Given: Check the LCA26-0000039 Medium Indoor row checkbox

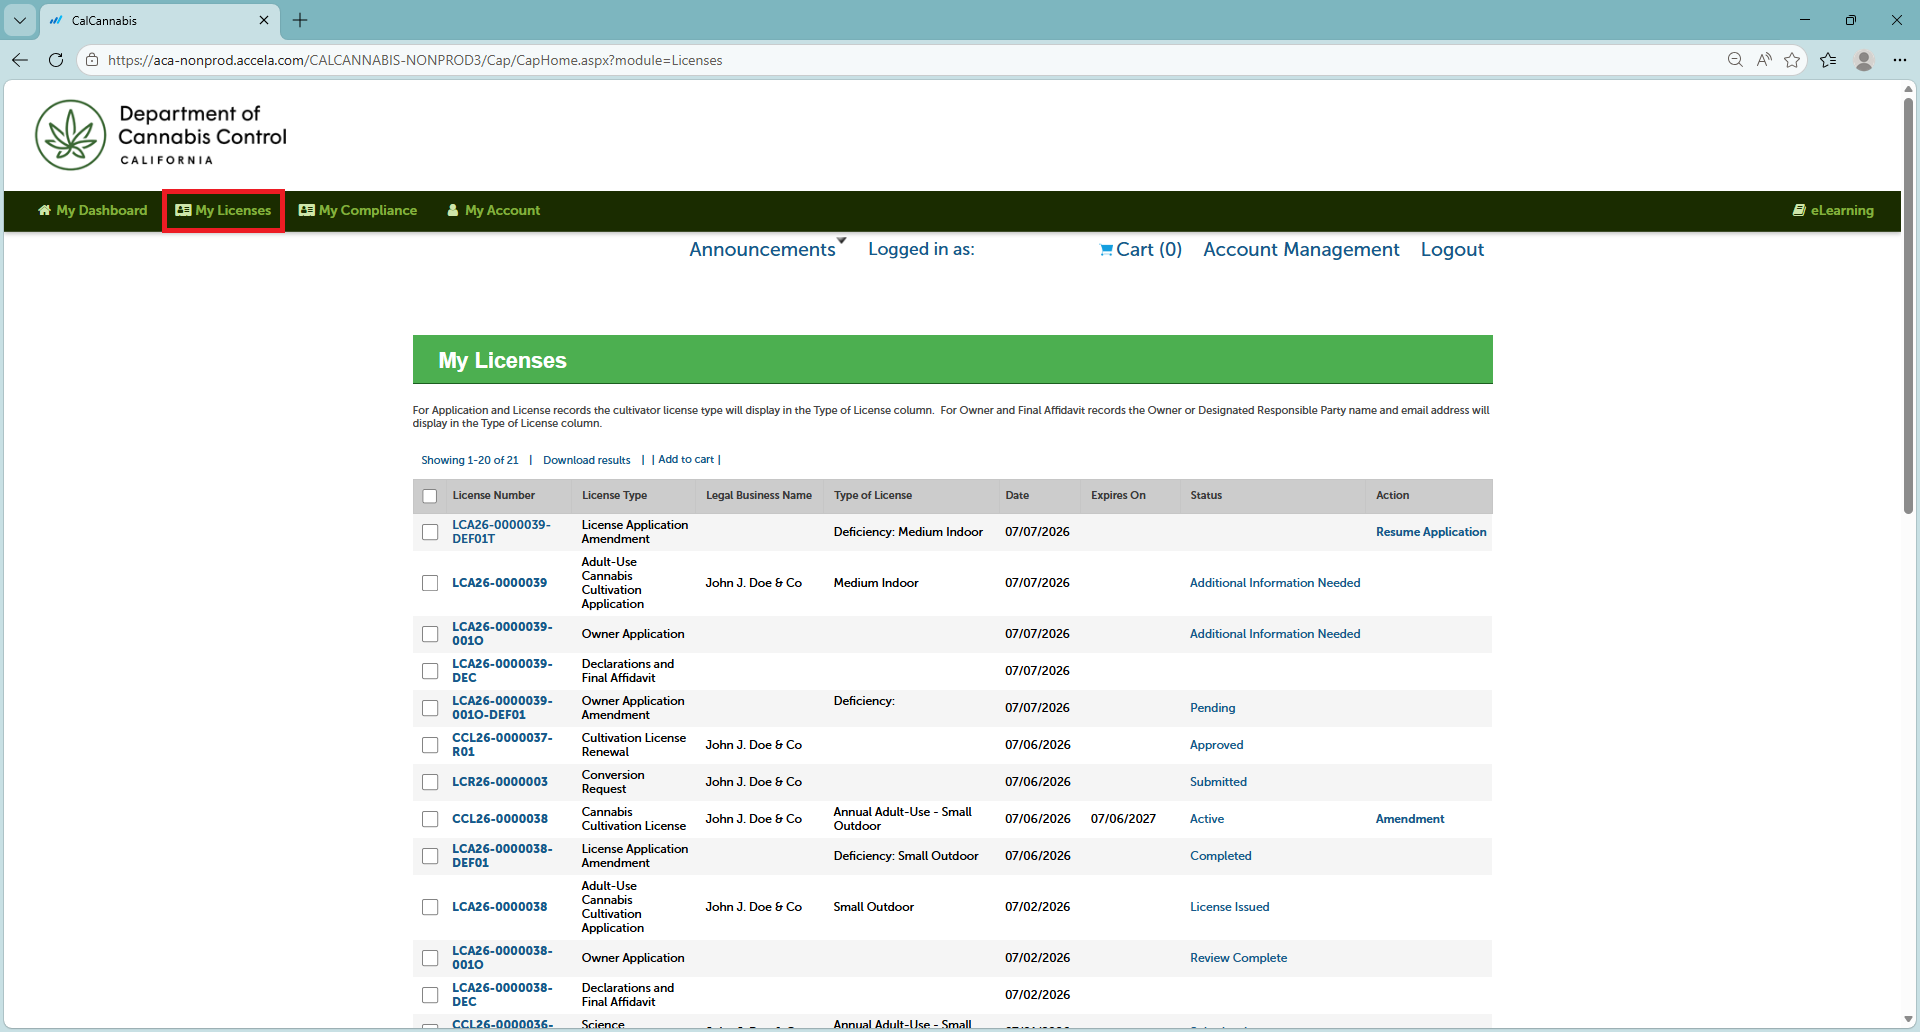Looking at the screenshot, I should coord(430,583).
